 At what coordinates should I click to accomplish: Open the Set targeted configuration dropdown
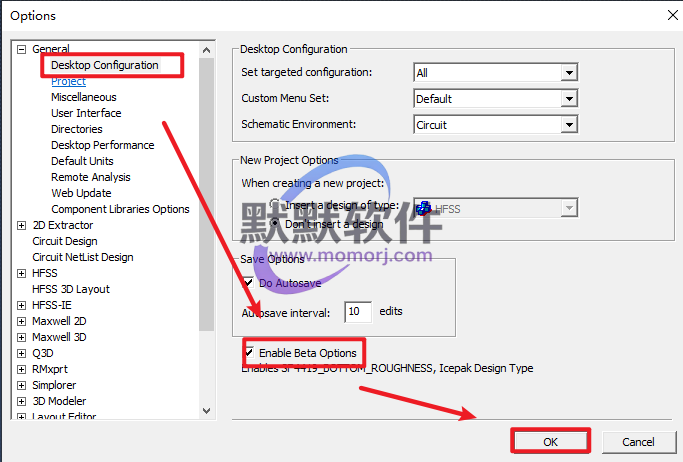tap(569, 73)
